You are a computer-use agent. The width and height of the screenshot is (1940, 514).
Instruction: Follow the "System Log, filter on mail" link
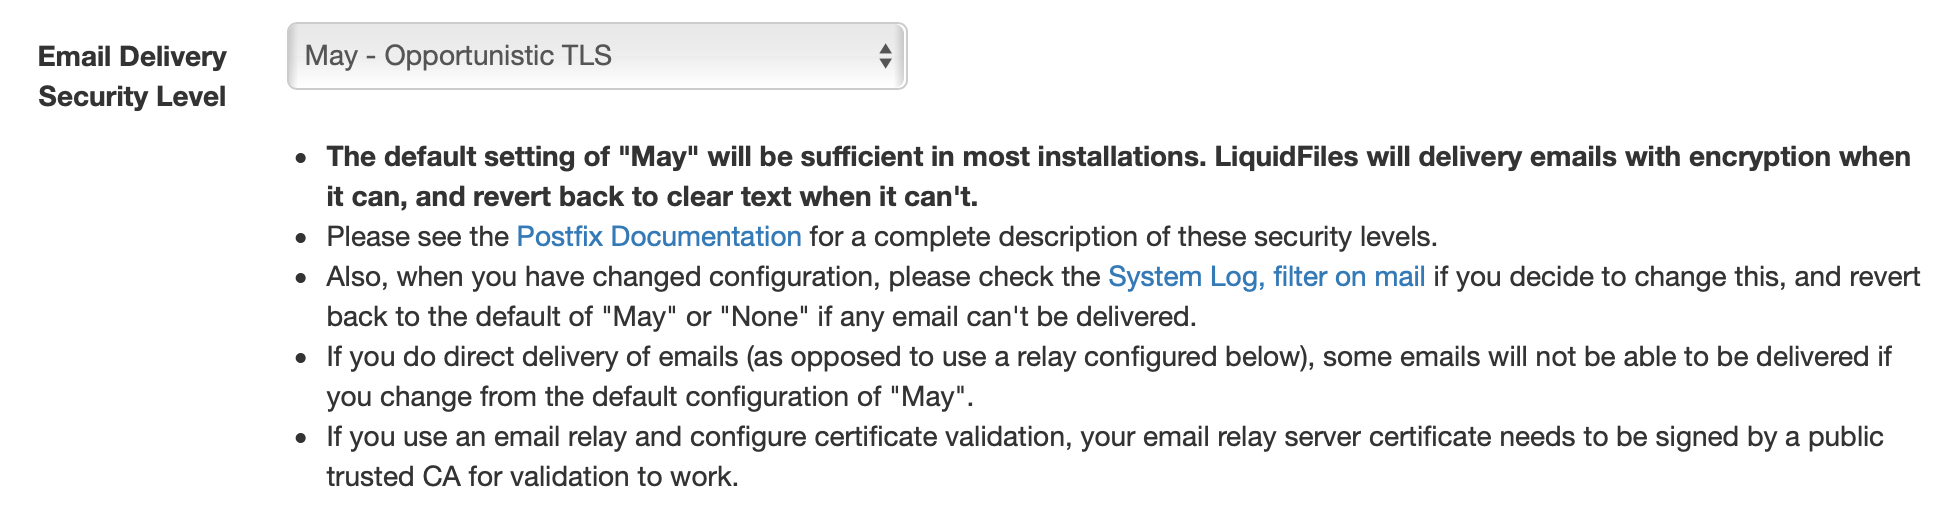1266,277
